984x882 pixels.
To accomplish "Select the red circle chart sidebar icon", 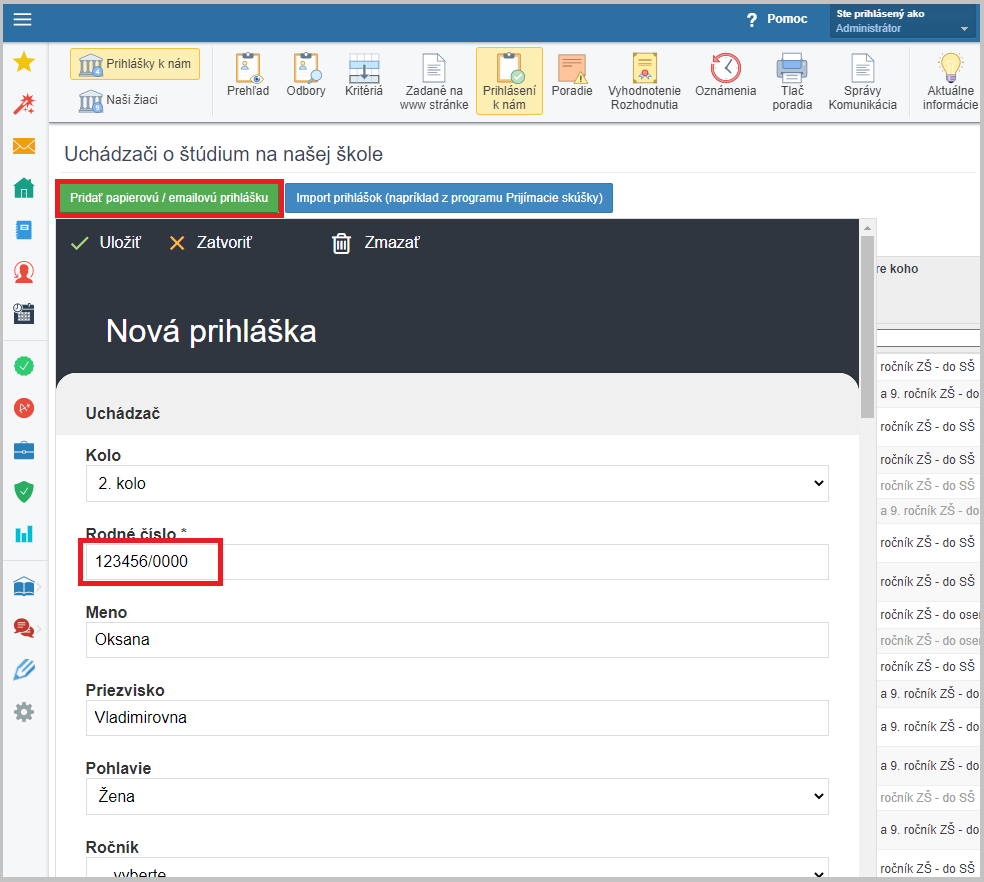I will 24,408.
